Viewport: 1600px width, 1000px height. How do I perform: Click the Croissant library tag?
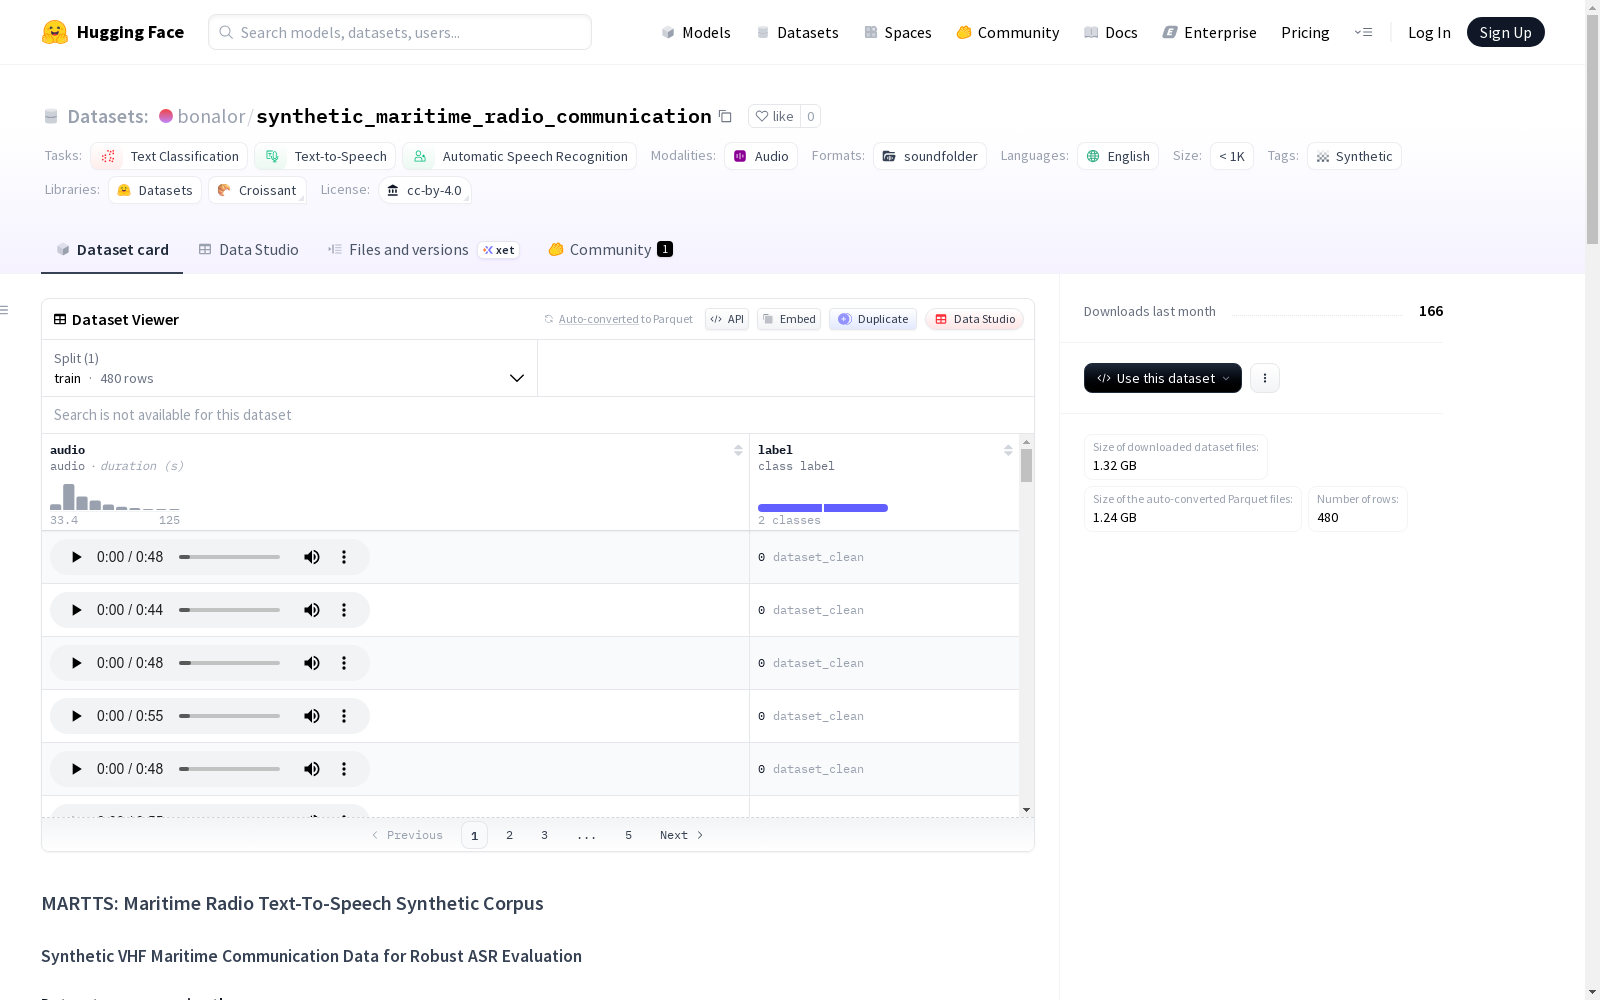(x=257, y=190)
